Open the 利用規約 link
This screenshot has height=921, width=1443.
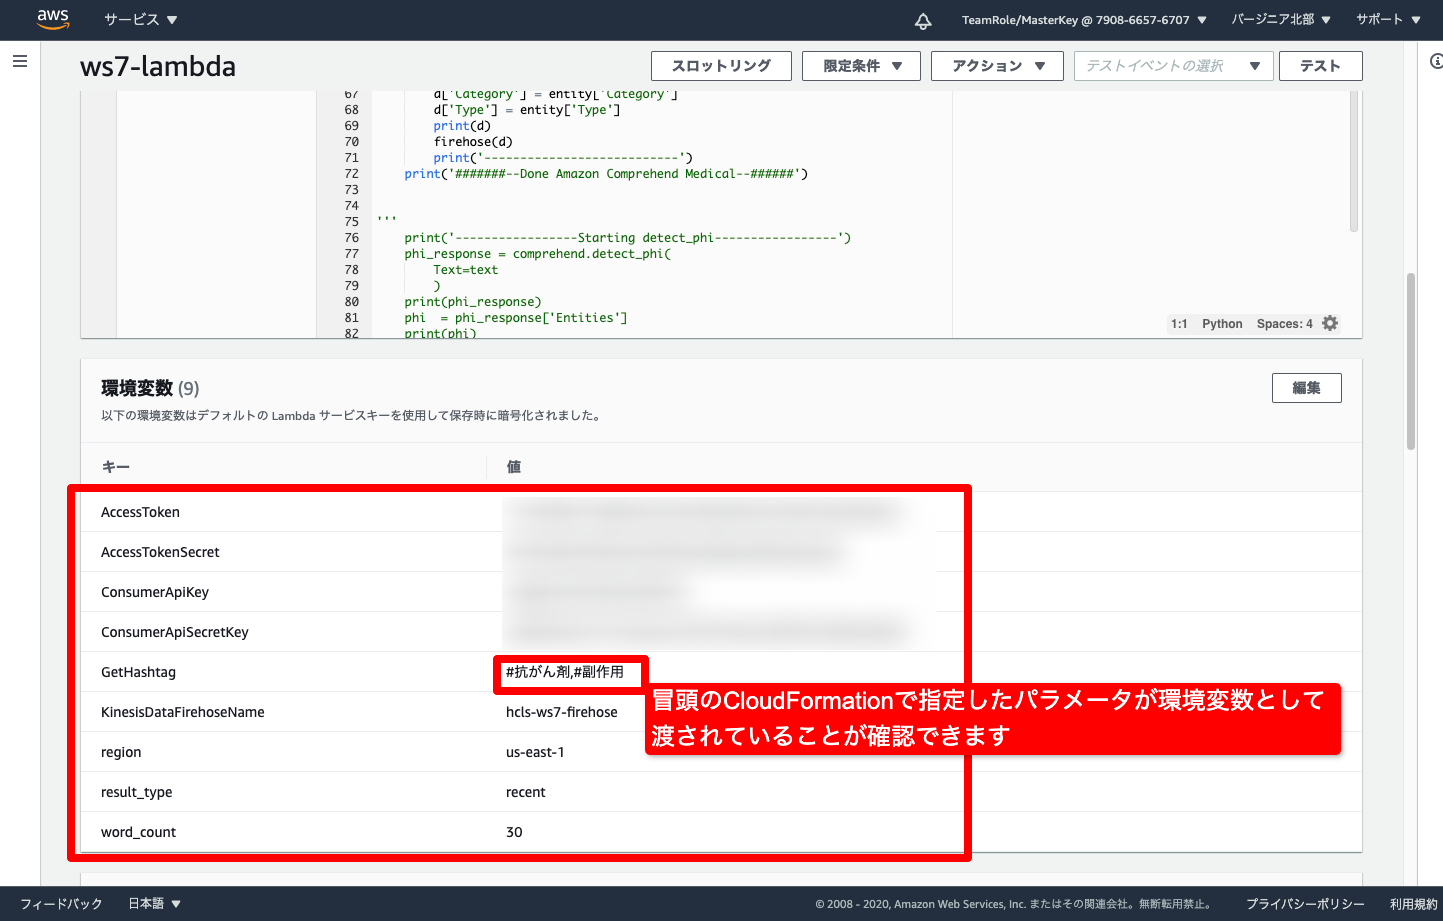(1413, 904)
